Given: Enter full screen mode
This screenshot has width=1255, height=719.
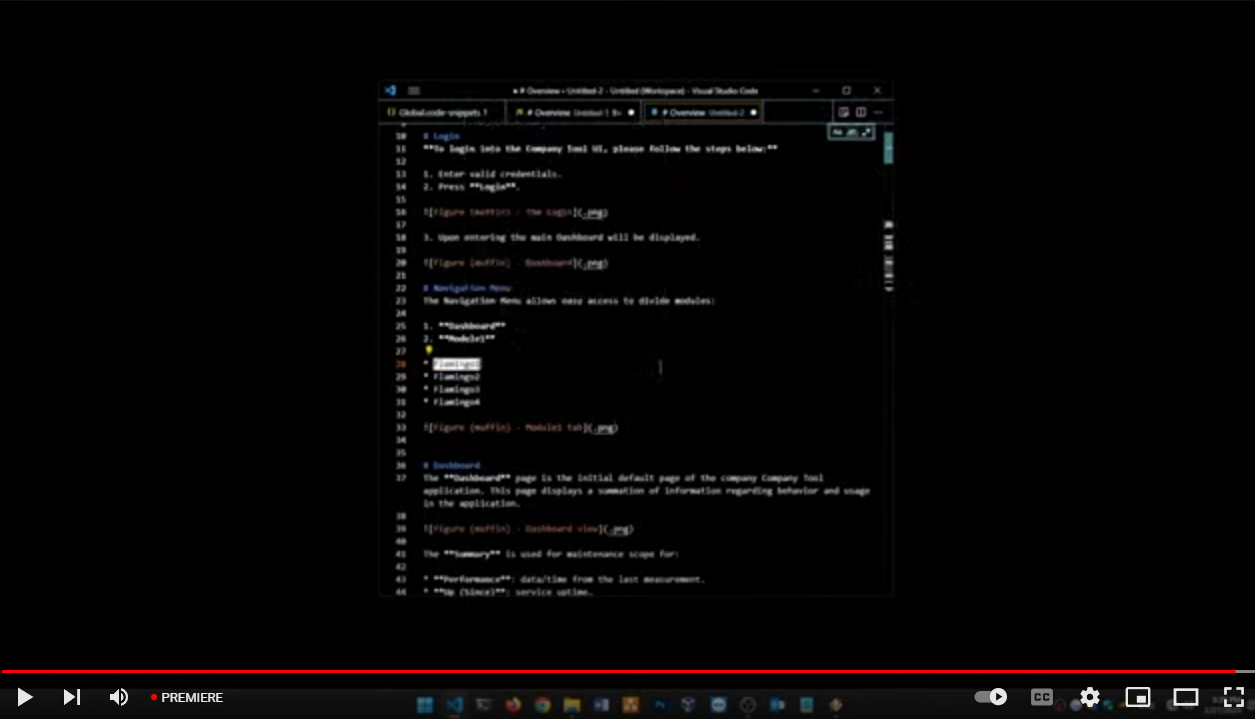Looking at the screenshot, I should [1234, 697].
